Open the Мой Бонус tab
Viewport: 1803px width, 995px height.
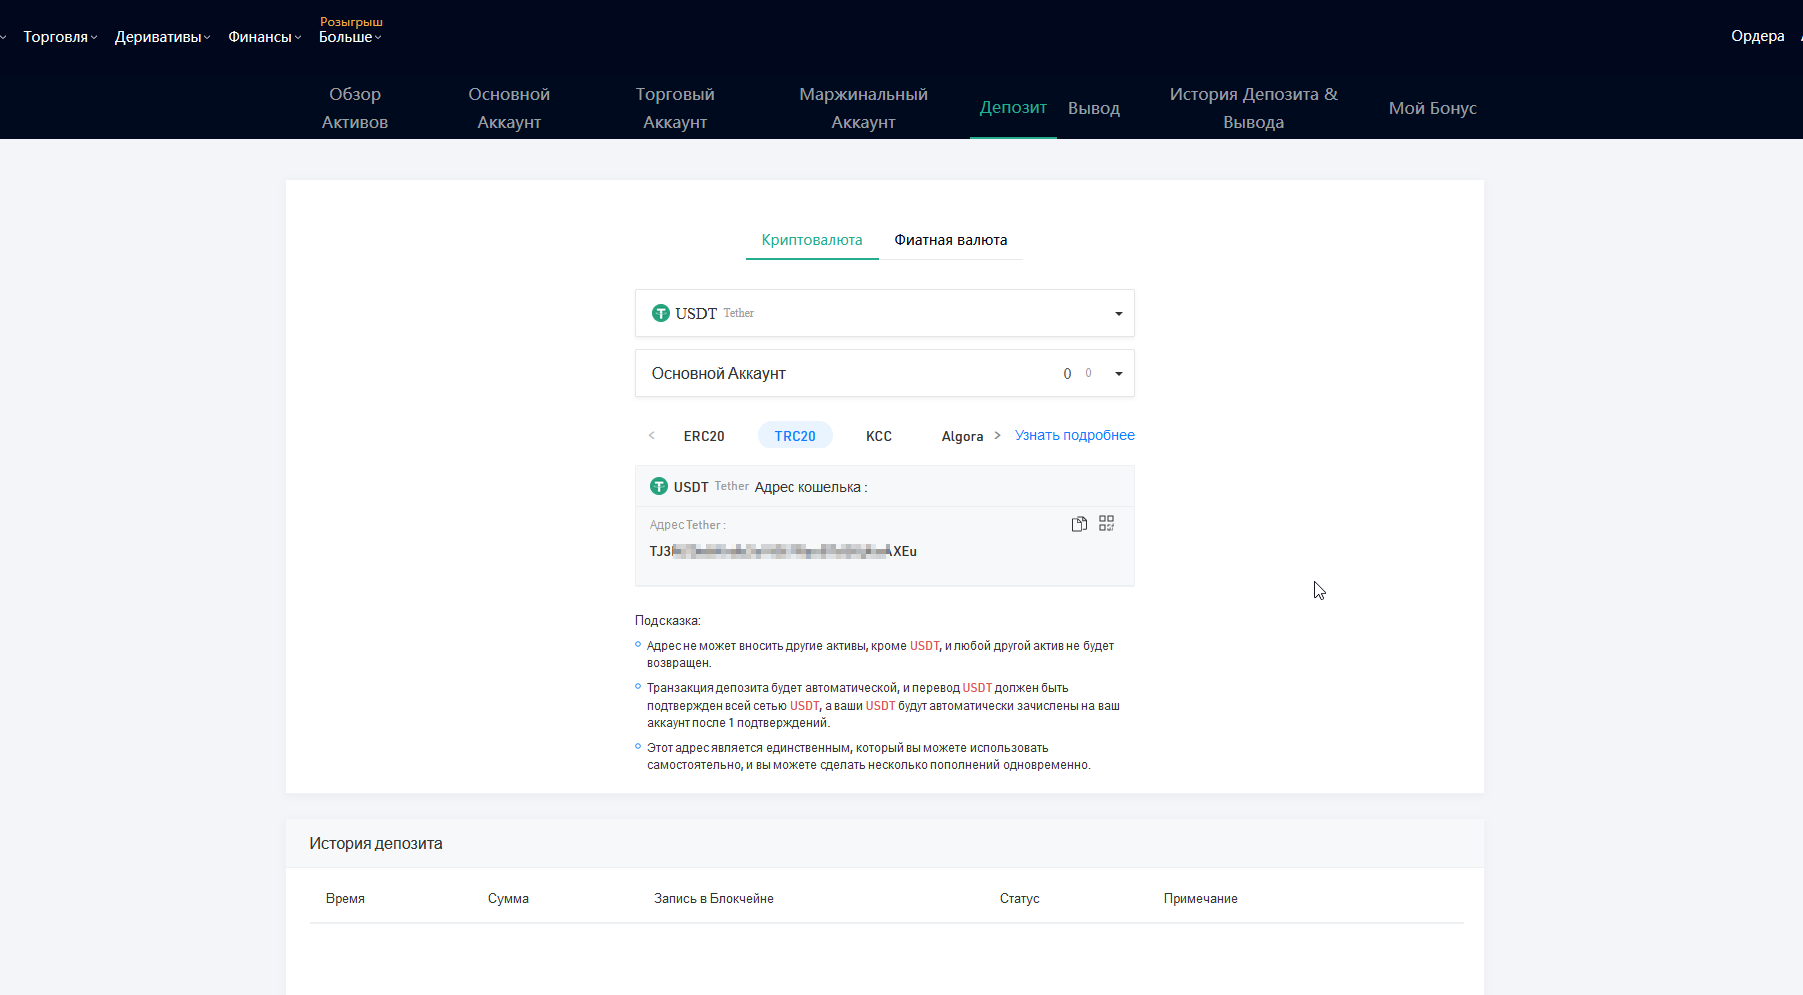1432,108
